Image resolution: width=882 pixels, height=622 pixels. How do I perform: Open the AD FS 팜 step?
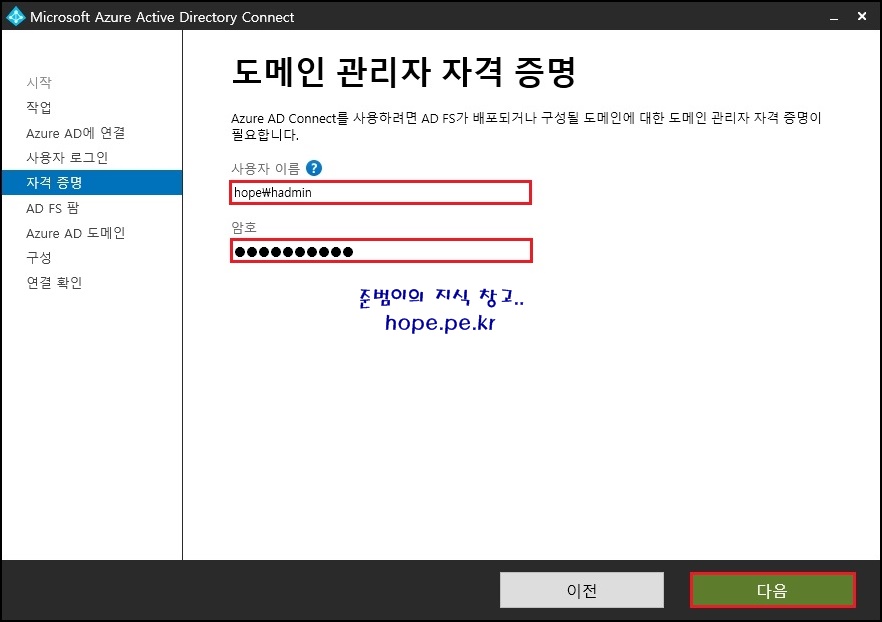coord(52,208)
